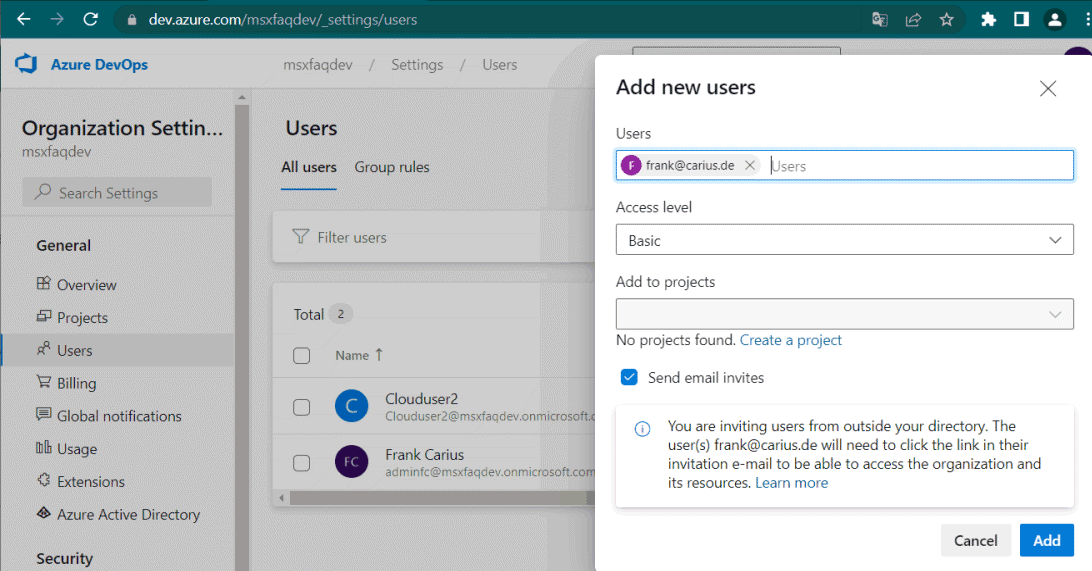Viewport: 1092px width, 571px height.
Task: Click adminfc@msxfaqdev.onmicrosoft.com email text
Action: tap(490, 471)
